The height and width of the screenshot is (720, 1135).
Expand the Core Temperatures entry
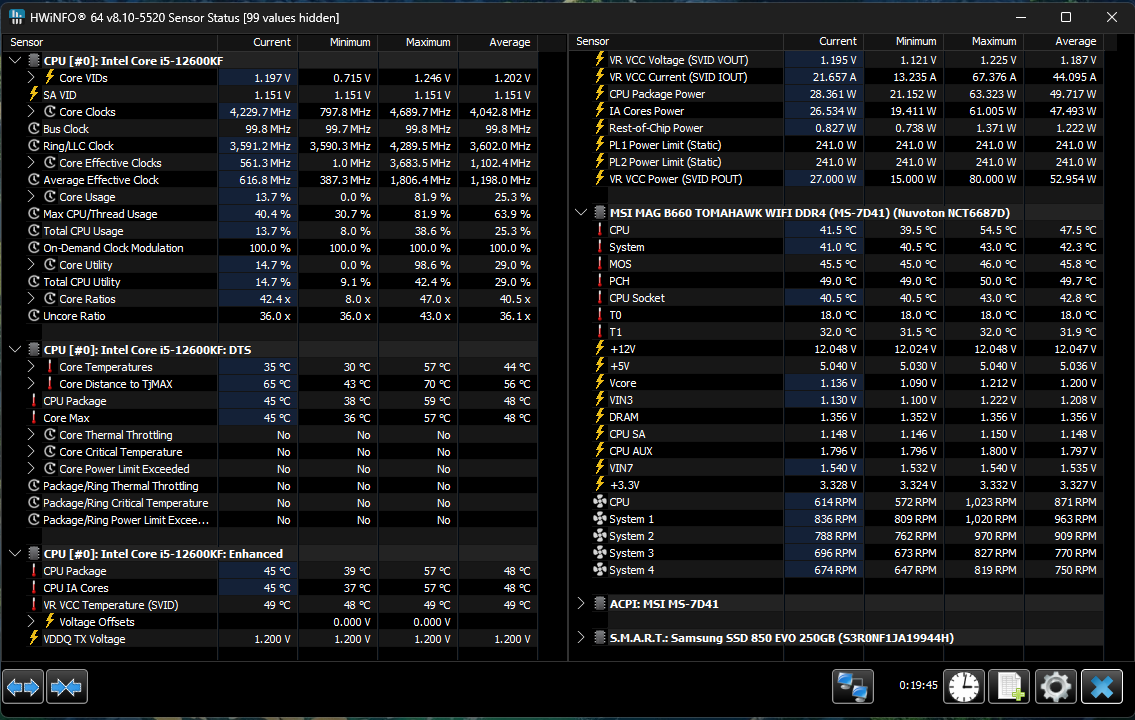point(32,367)
